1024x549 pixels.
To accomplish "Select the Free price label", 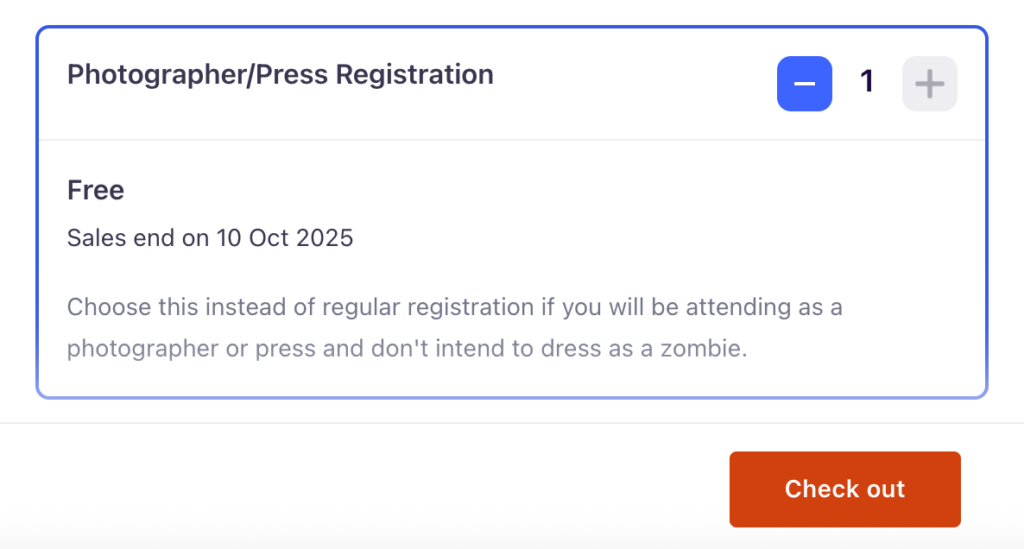I will coord(95,190).
